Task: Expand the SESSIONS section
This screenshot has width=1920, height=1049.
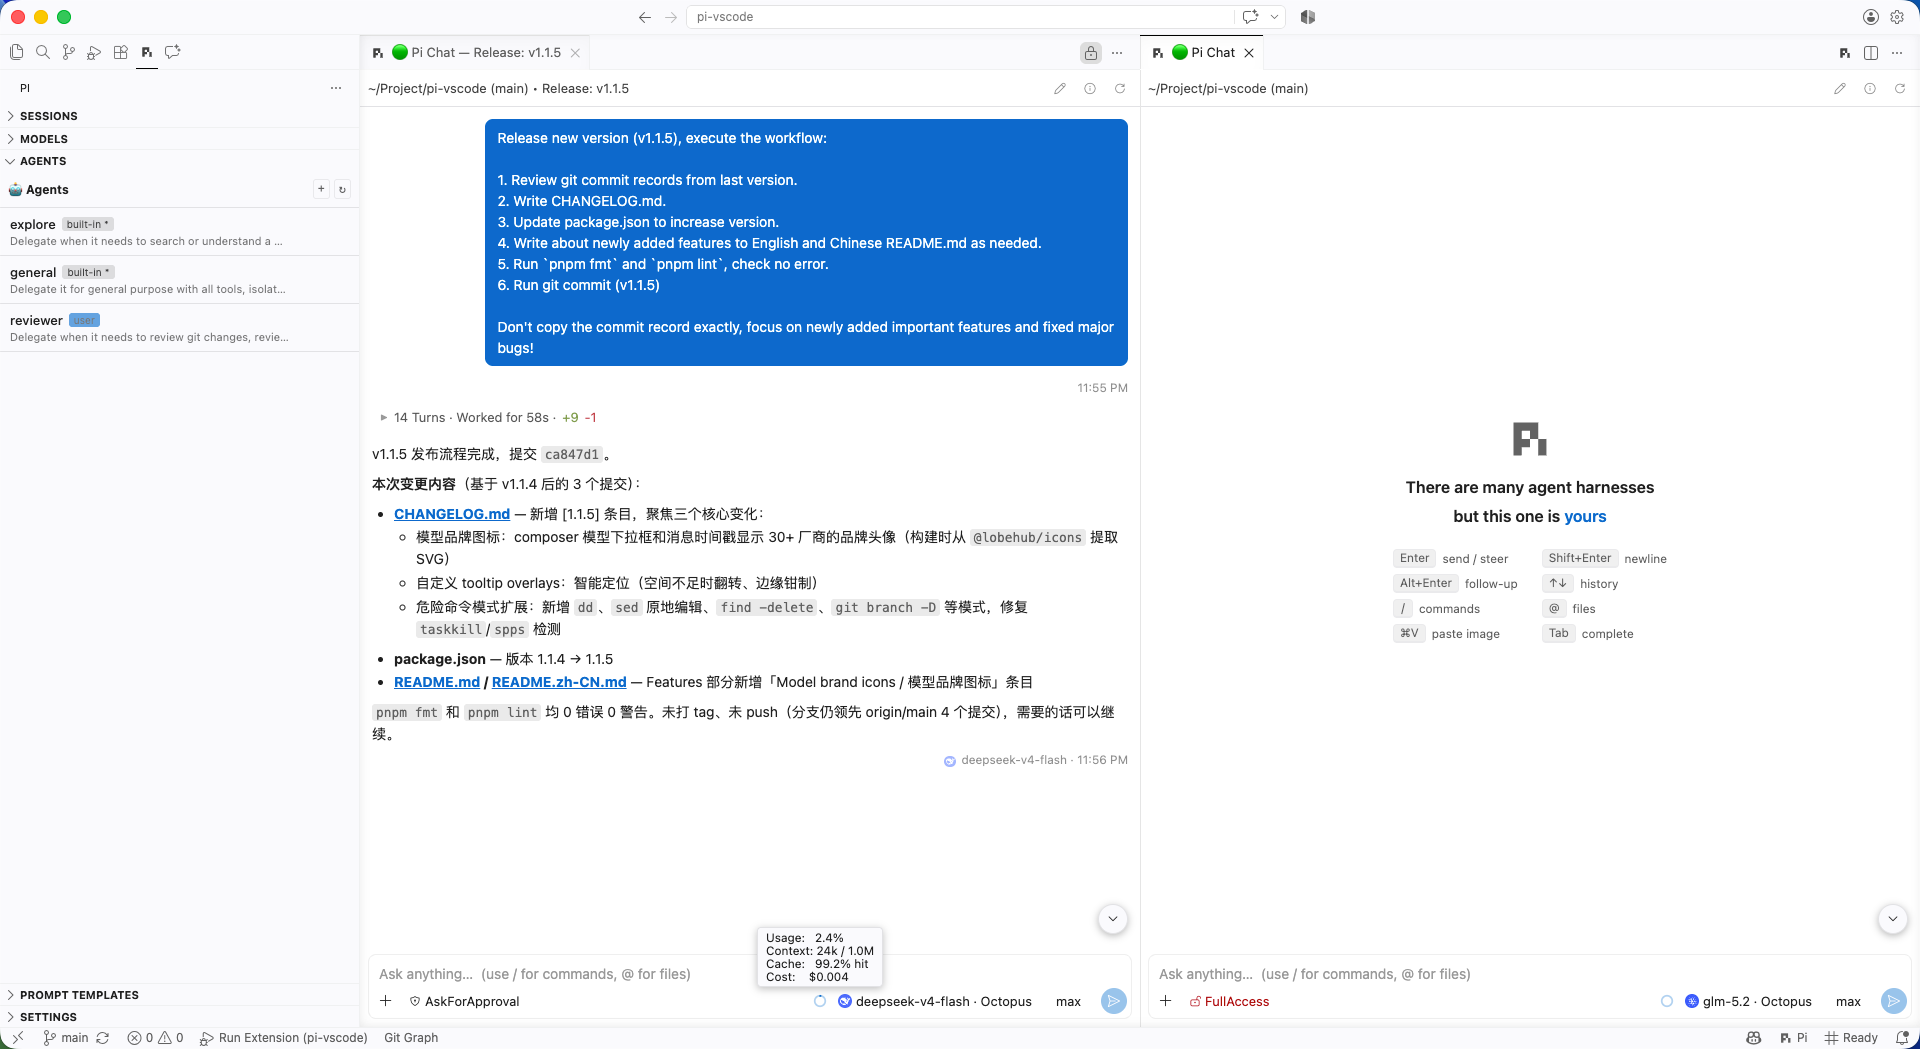Action: coord(180,116)
